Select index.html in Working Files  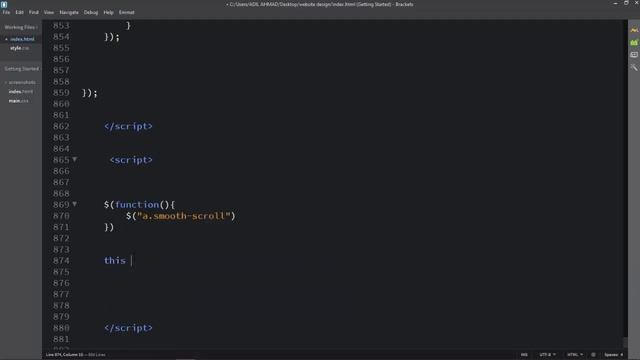pyautogui.click(x=22, y=39)
